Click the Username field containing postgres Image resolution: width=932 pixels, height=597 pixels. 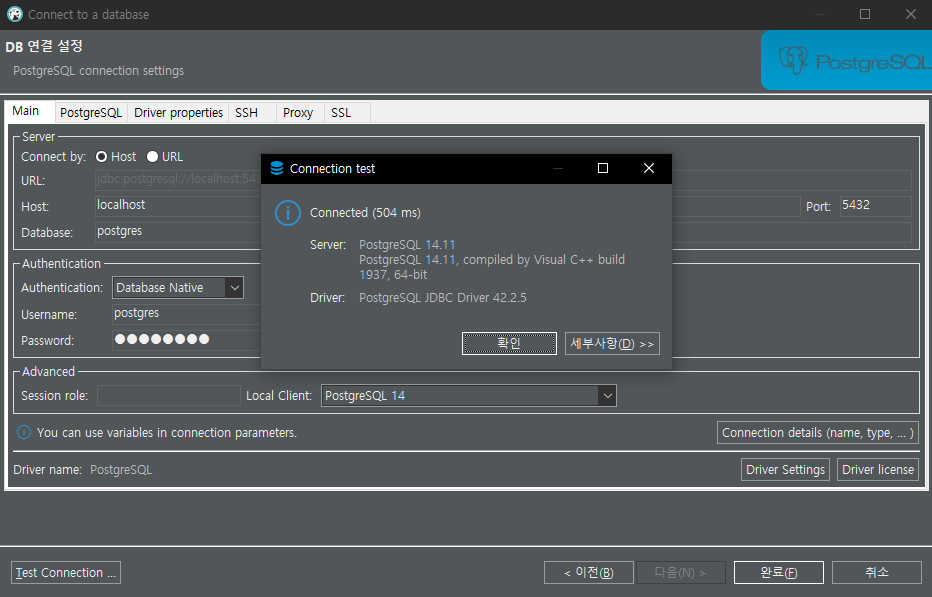[187, 313]
